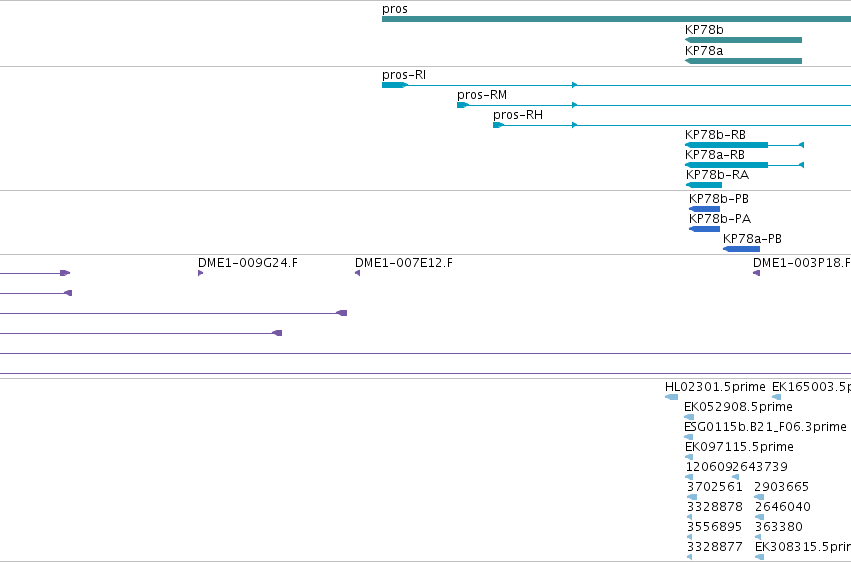Click the pros-RH first exon block
Image resolution: width=851 pixels, height=562 pixels.
[x=498, y=125]
